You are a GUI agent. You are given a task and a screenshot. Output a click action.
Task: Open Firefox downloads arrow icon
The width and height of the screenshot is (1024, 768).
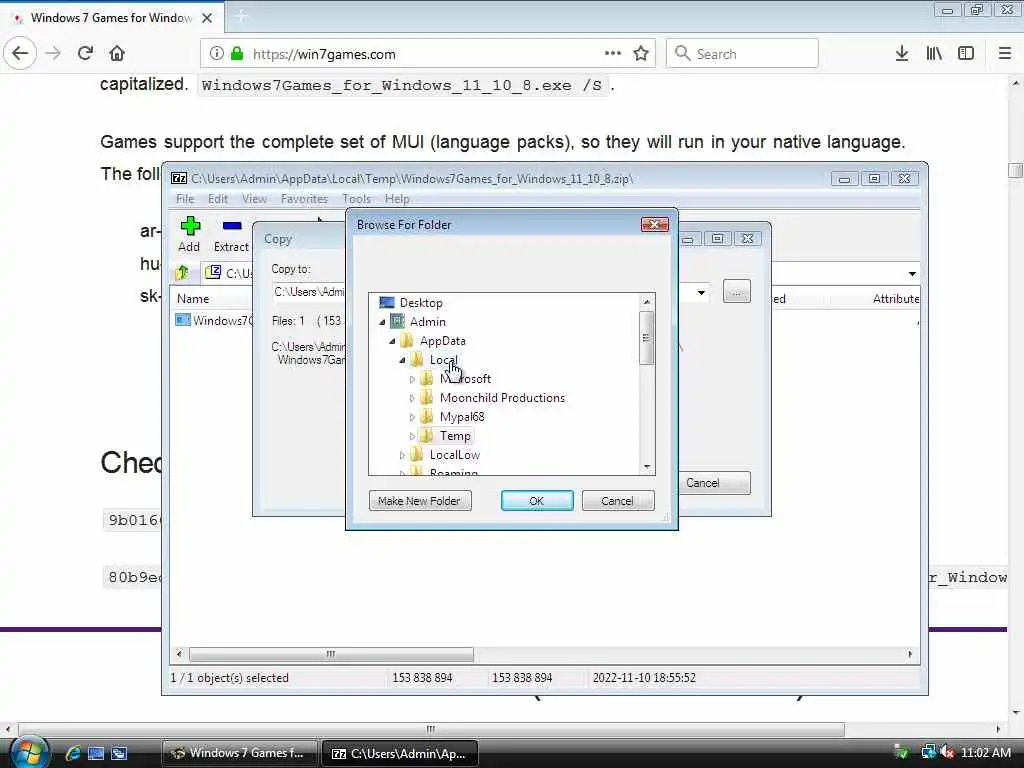[902, 54]
